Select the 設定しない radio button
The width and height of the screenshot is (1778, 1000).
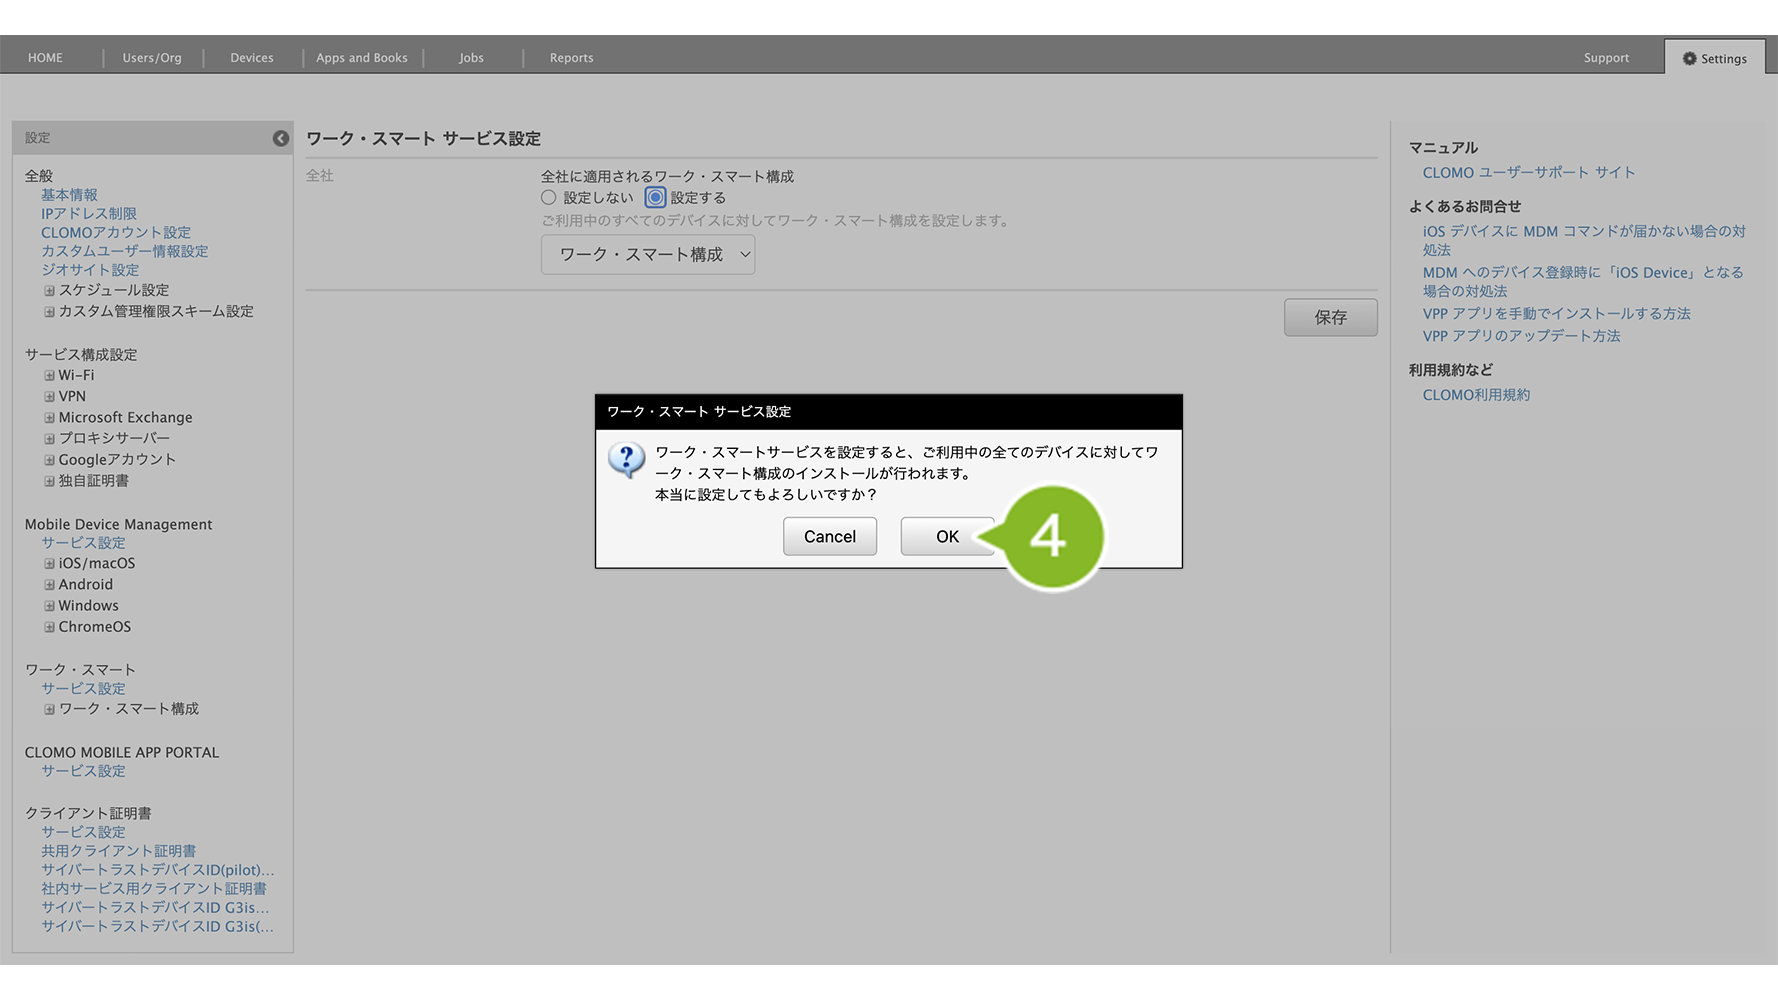click(548, 198)
